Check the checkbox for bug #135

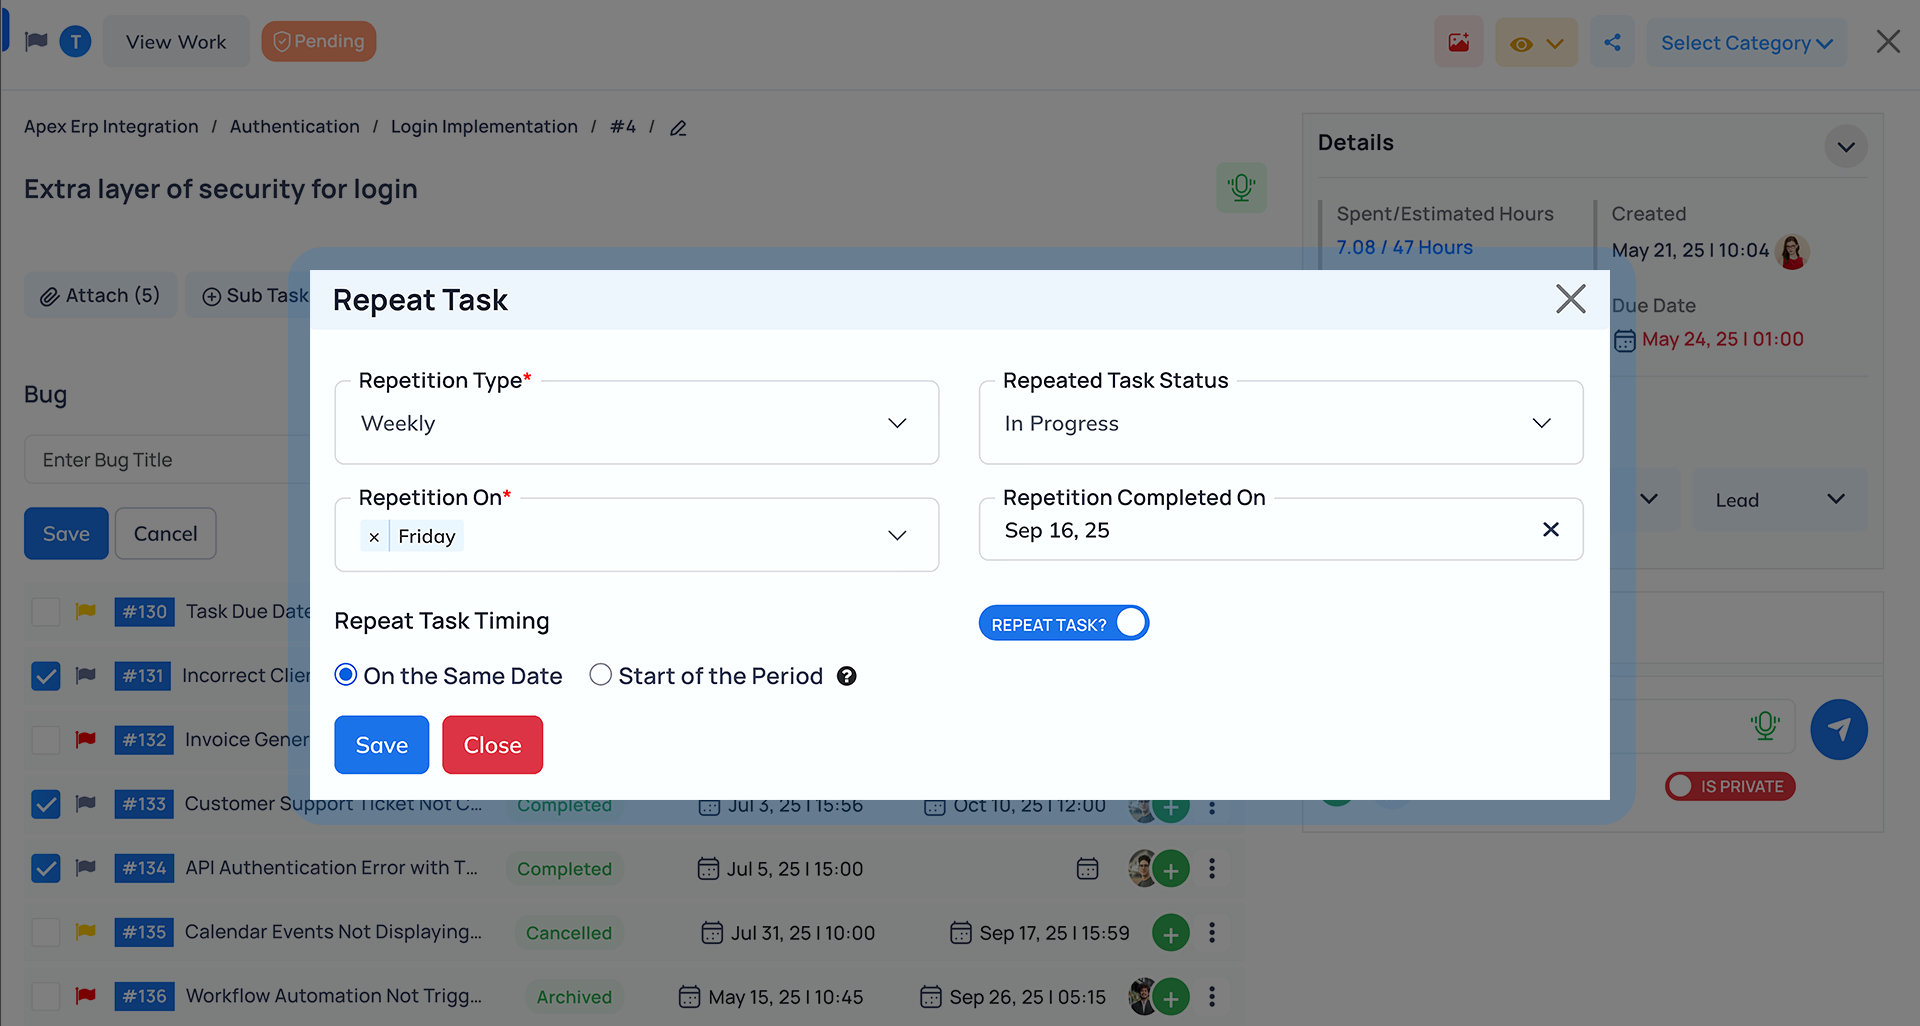[46, 933]
